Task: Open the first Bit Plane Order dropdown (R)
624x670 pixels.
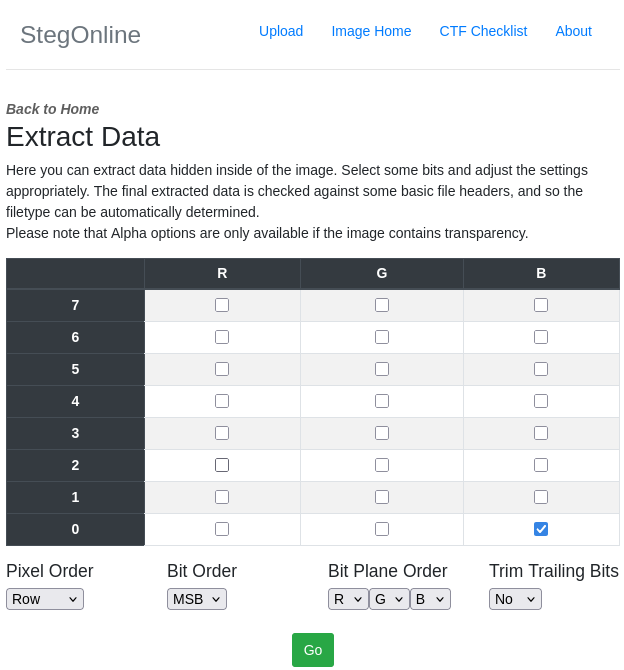Action: click(348, 599)
